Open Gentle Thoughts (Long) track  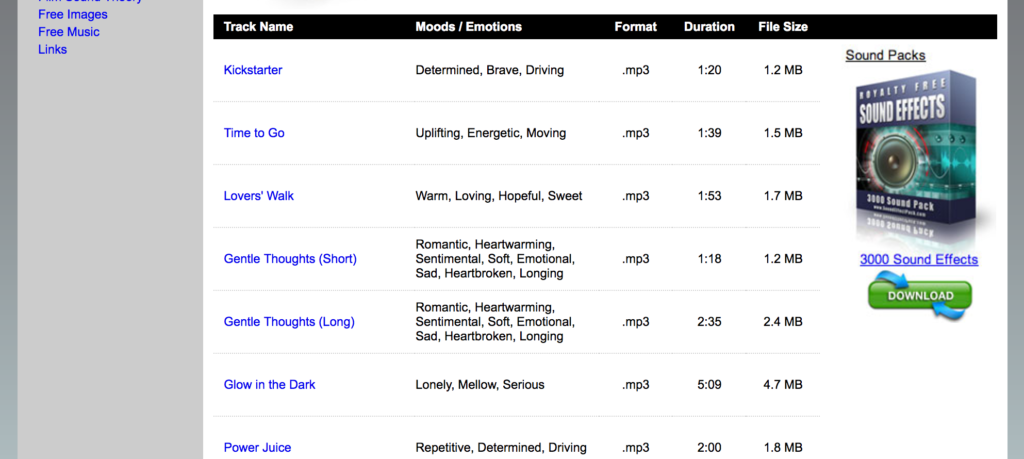coord(289,322)
